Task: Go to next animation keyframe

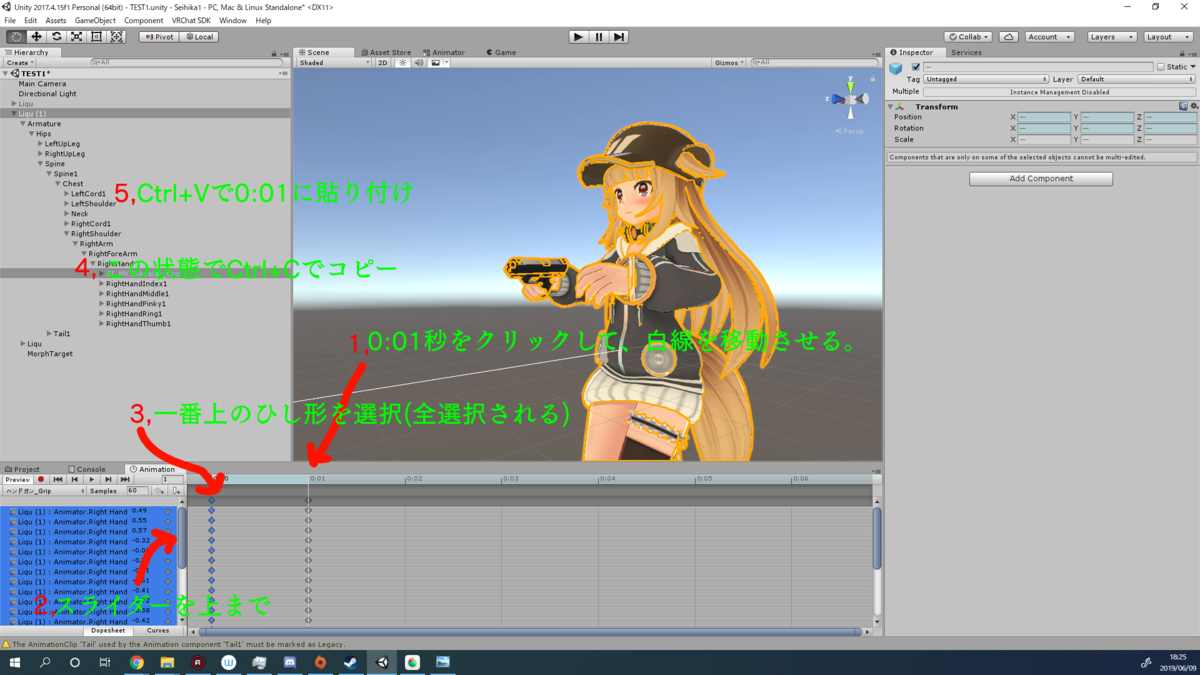Action: click(109, 480)
